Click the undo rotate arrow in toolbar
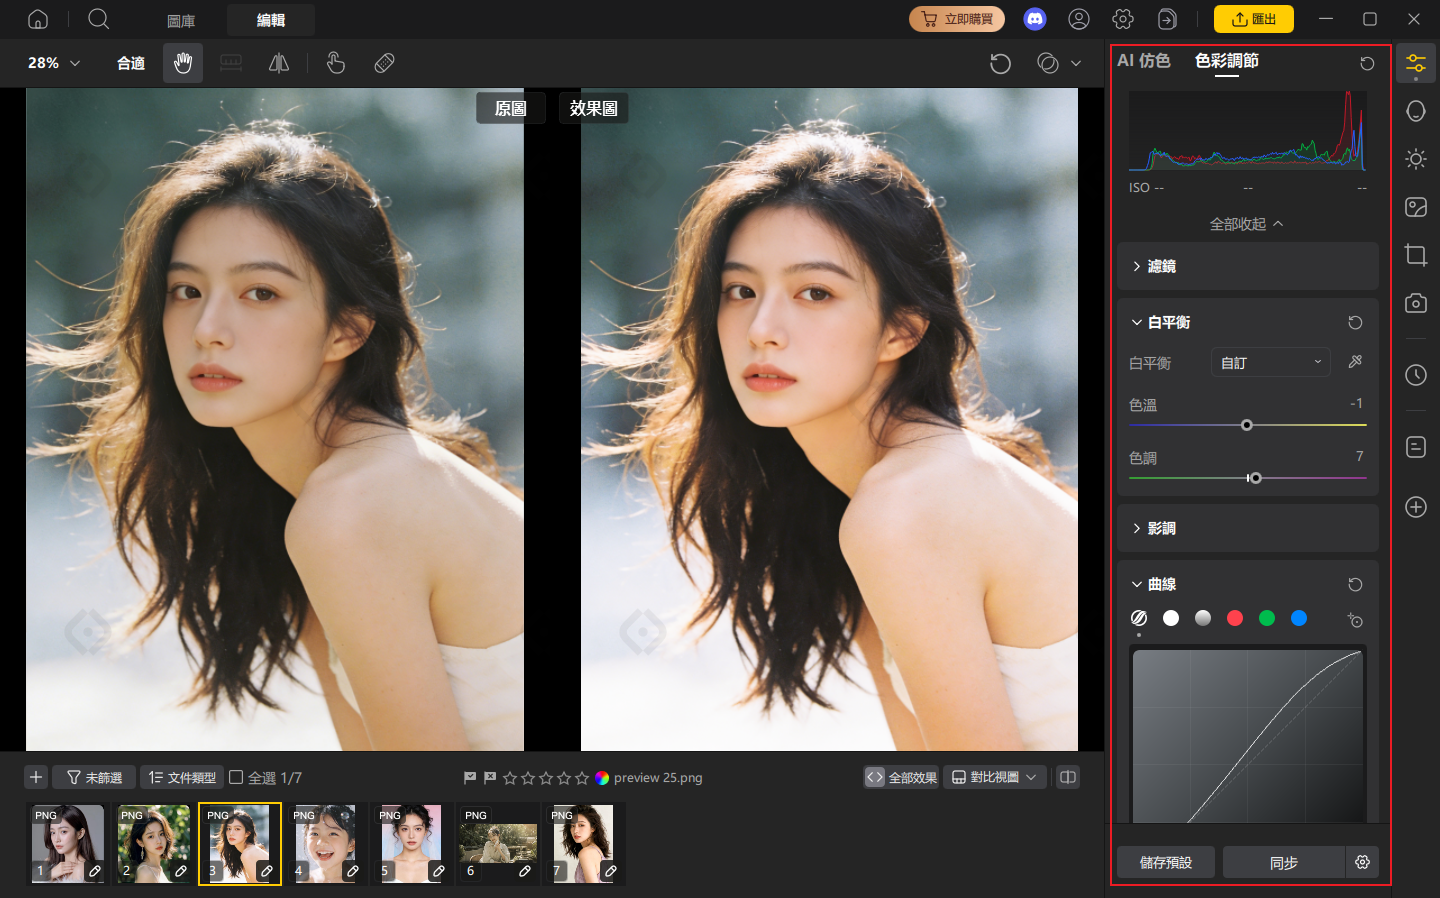 click(x=1000, y=63)
